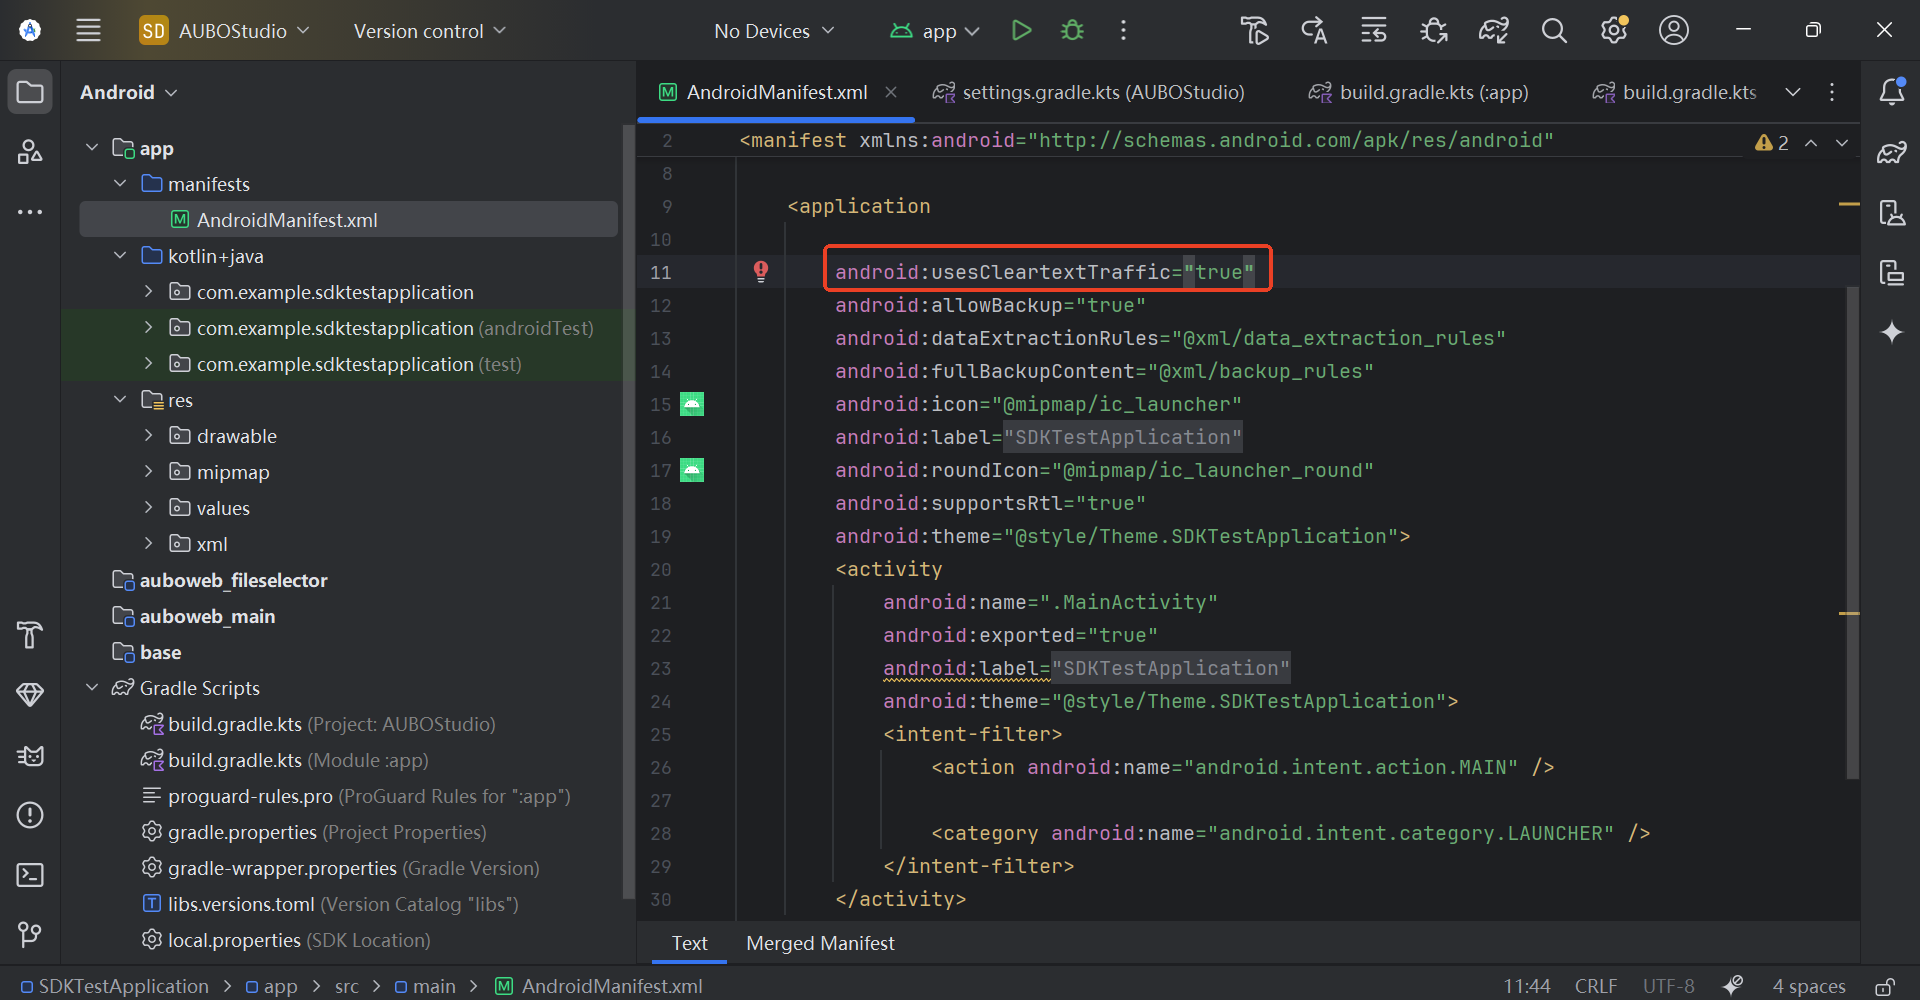Launch the Profiler from the toolbar
The height and width of the screenshot is (1000, 1920).
(x=1433, y=30)
